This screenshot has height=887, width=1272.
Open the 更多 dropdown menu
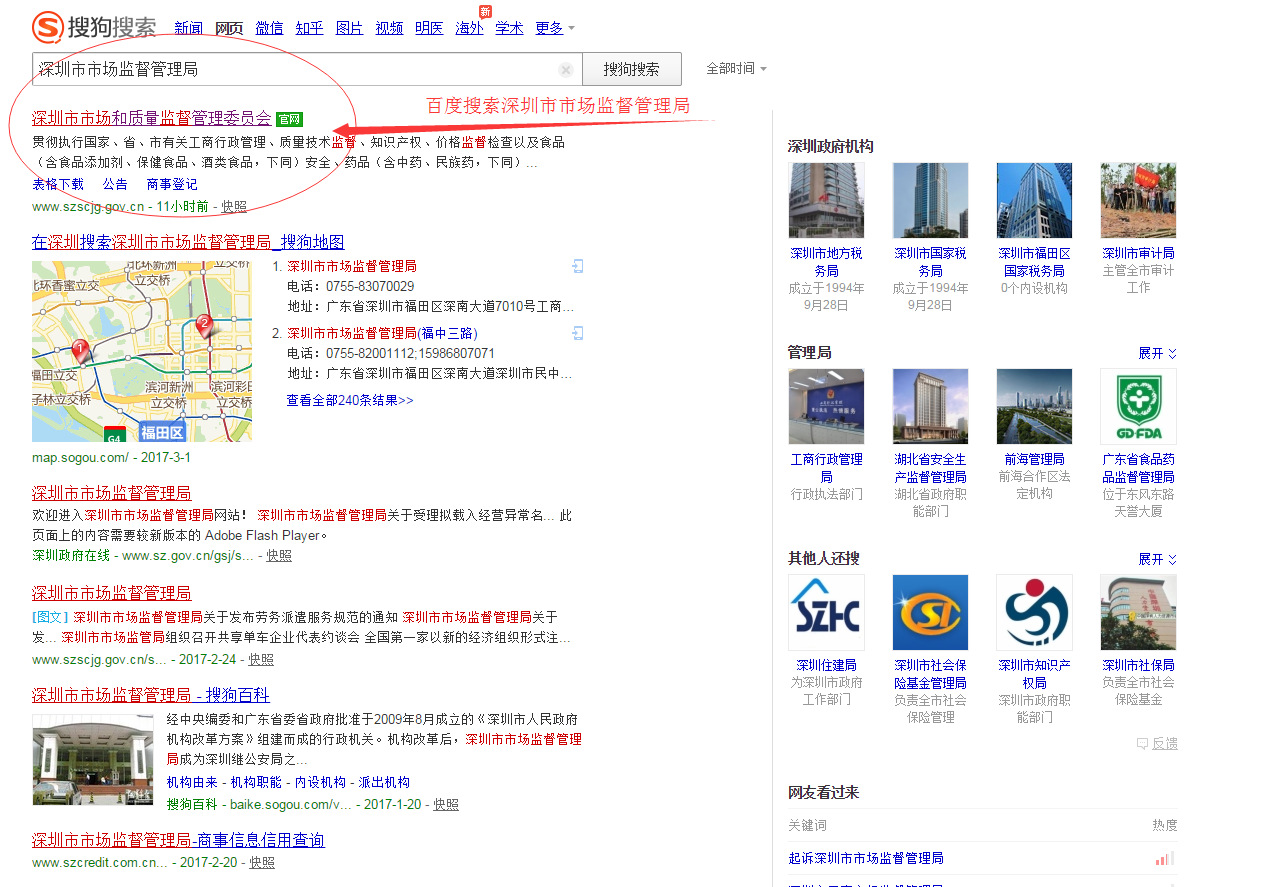click(x=555, y=28)
